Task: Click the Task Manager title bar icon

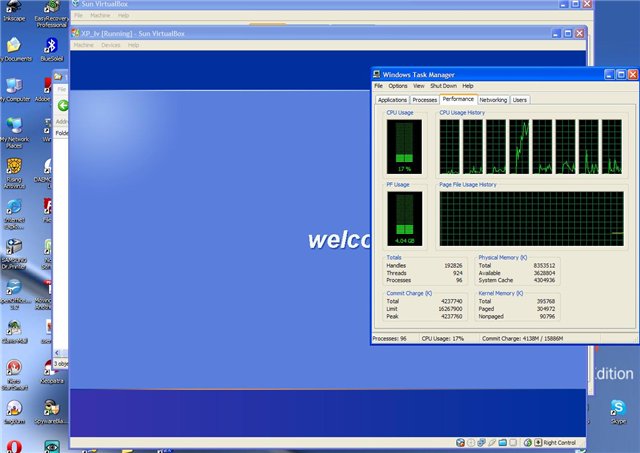Action: [376, 74]
